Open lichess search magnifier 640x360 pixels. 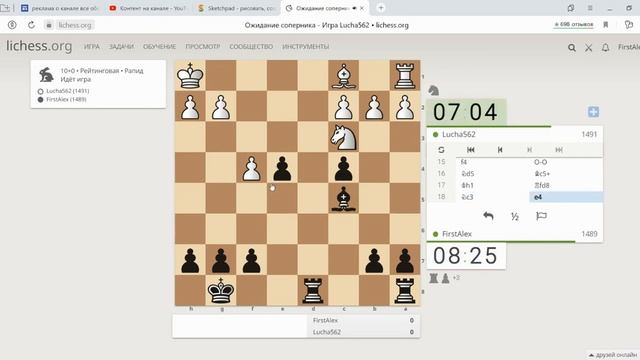click(x=572, y=48)
